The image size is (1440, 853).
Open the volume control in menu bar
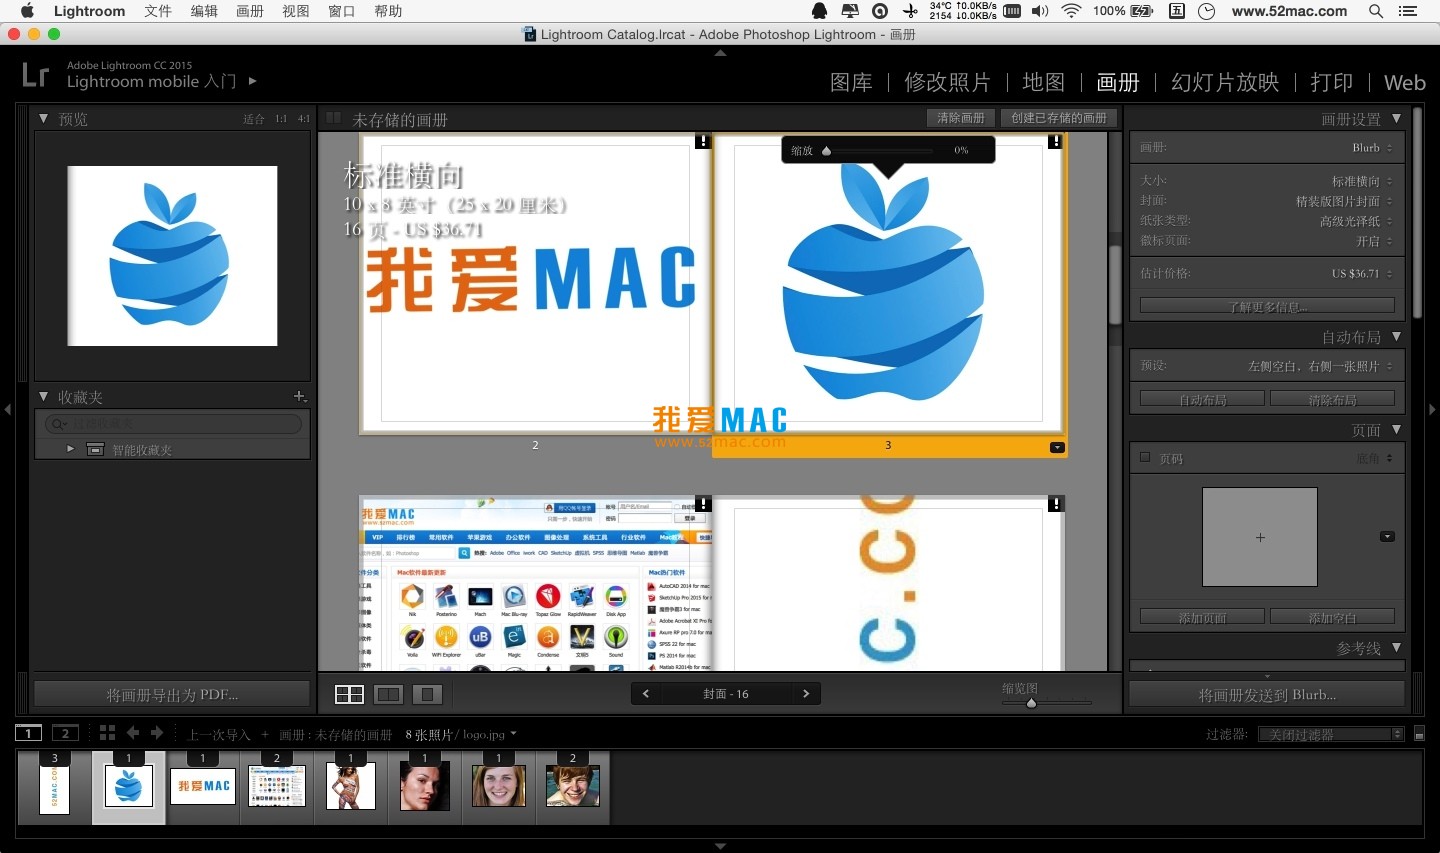pos(1041,11)
